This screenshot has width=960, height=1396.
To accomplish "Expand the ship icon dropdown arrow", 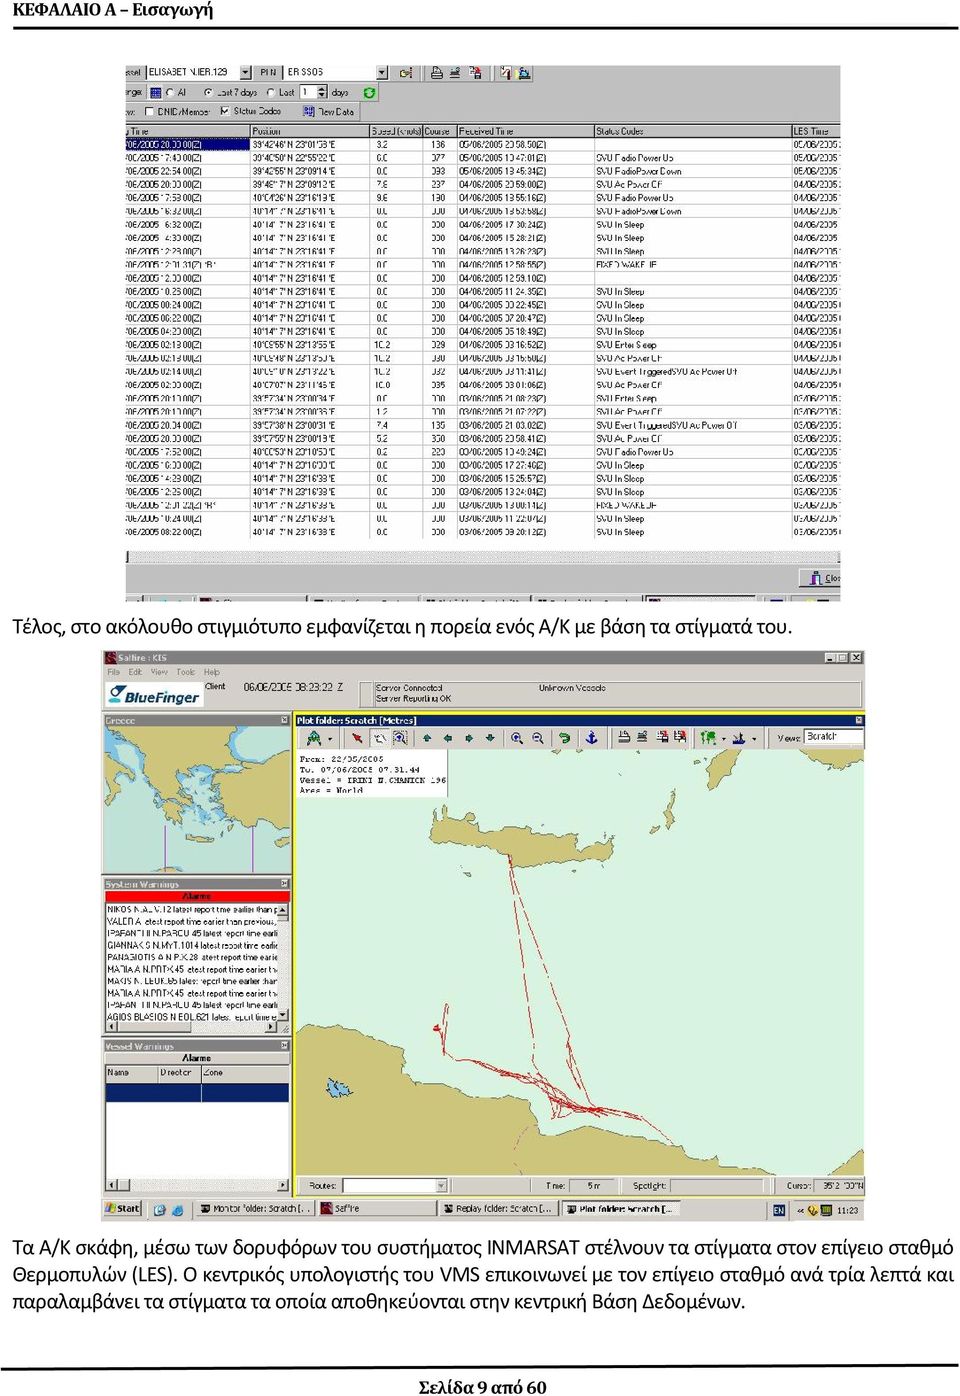I will [x=754, y=739].
